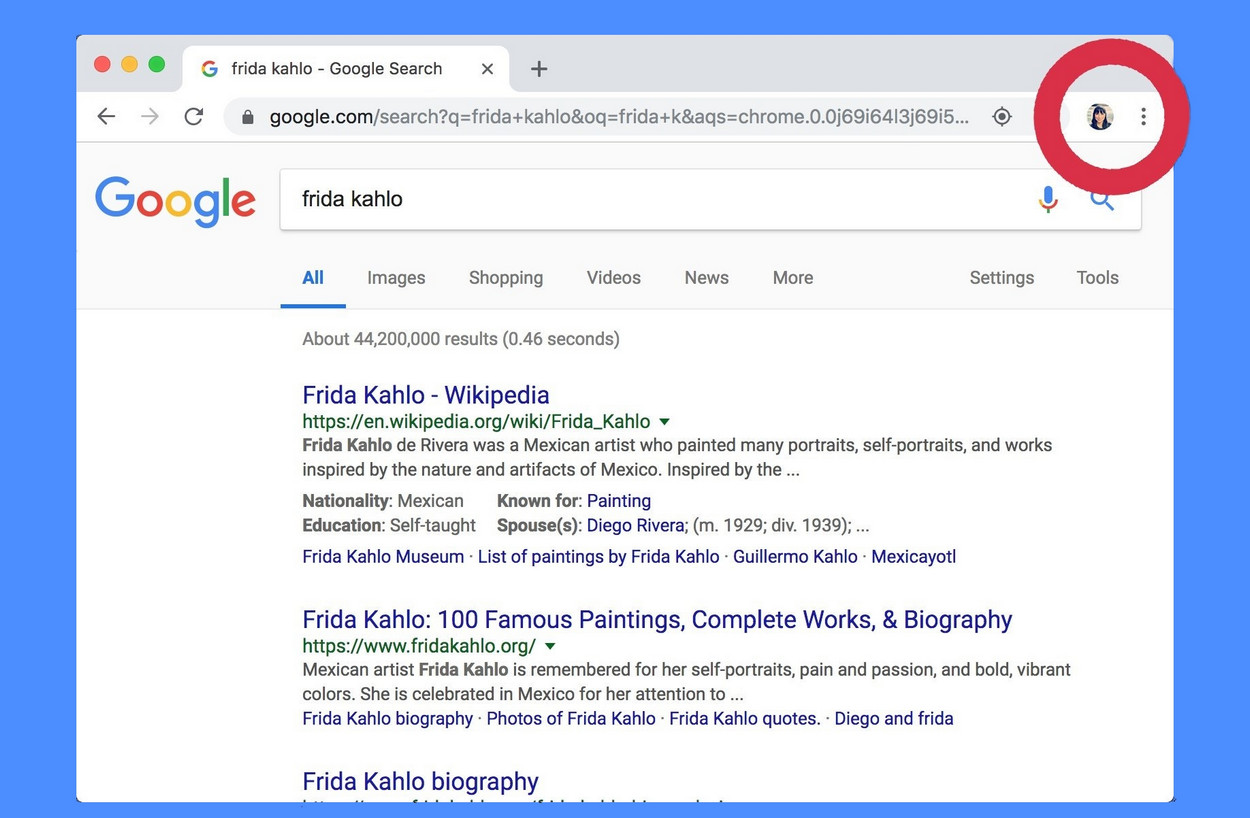The width and height of the screenshot is (1250, 818).
Task: Open the profile avatar menu
Action: click(x=1100, y=117)
